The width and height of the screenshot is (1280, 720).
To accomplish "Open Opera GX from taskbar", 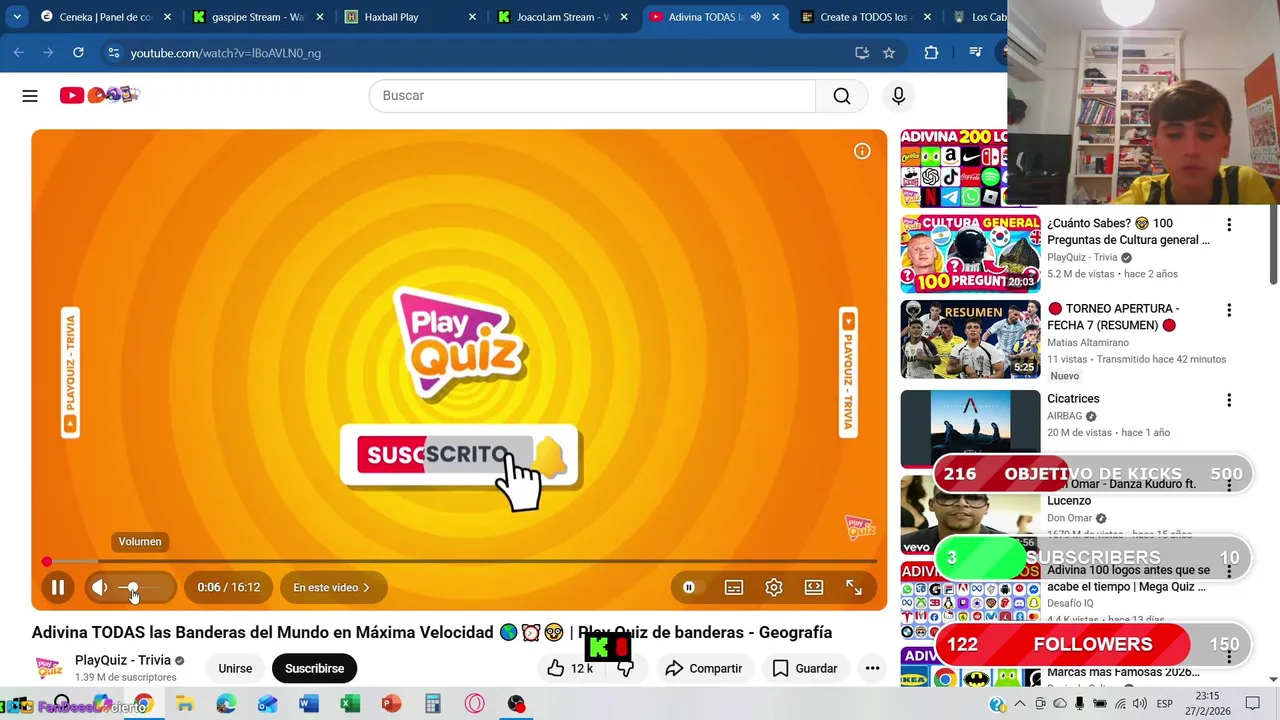I will coord(474,704).
